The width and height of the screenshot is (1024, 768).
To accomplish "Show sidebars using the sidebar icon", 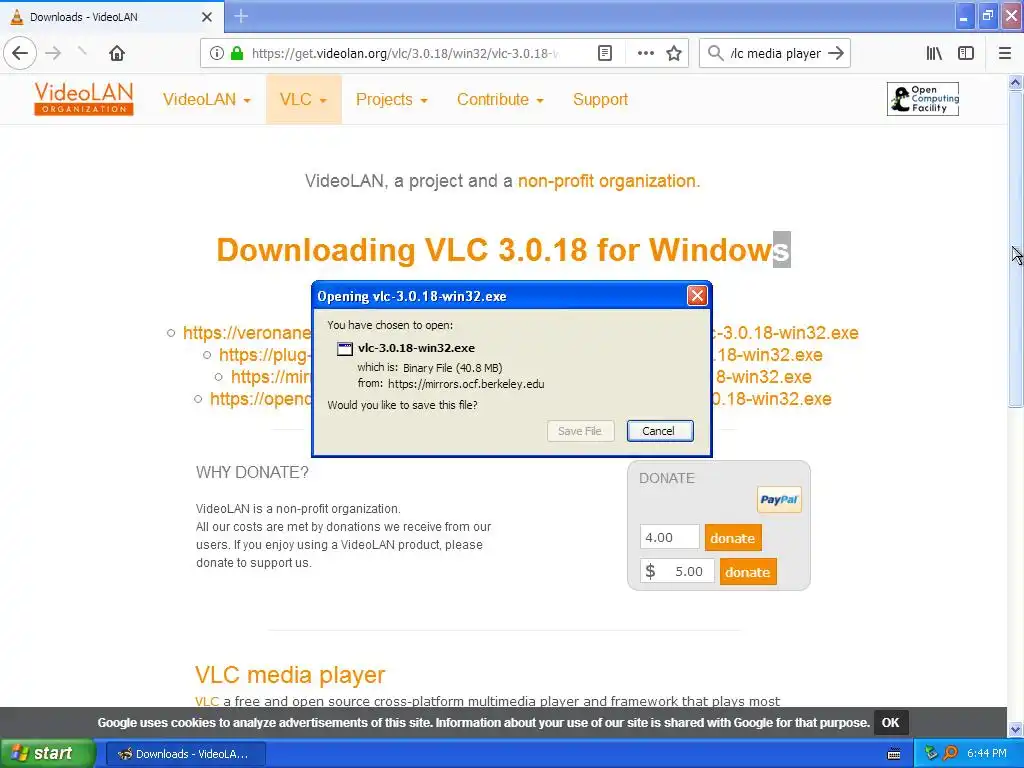I will click(x=966, y=53).
